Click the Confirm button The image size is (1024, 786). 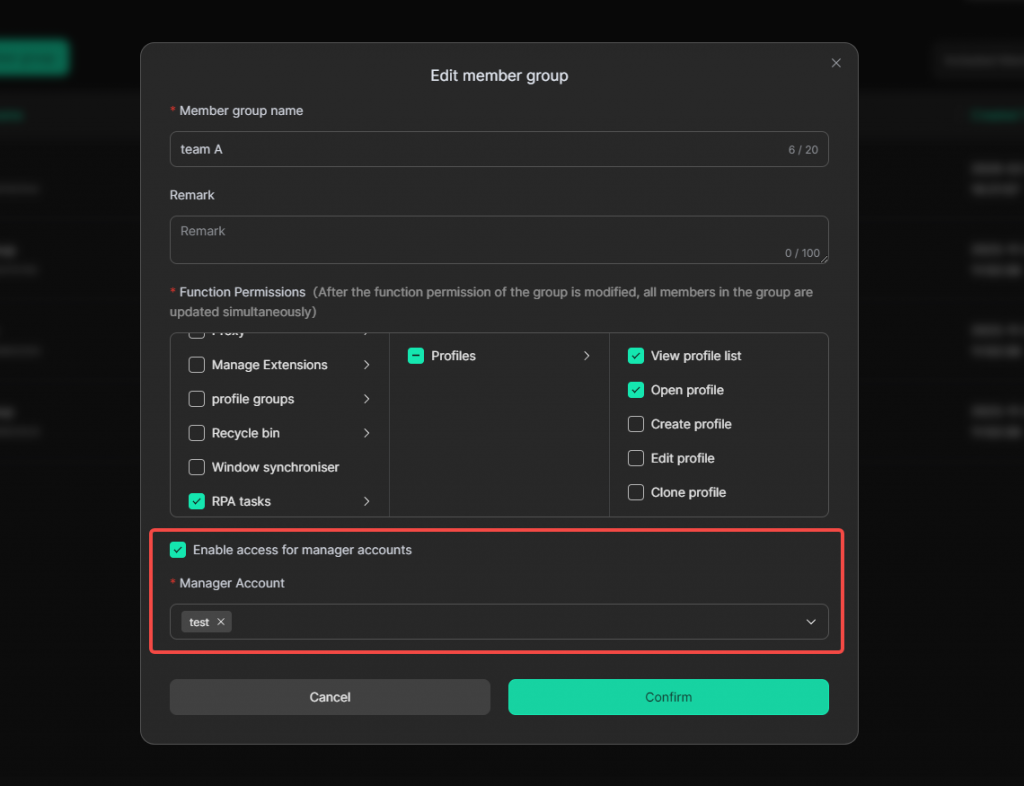[x=668, y=697]
